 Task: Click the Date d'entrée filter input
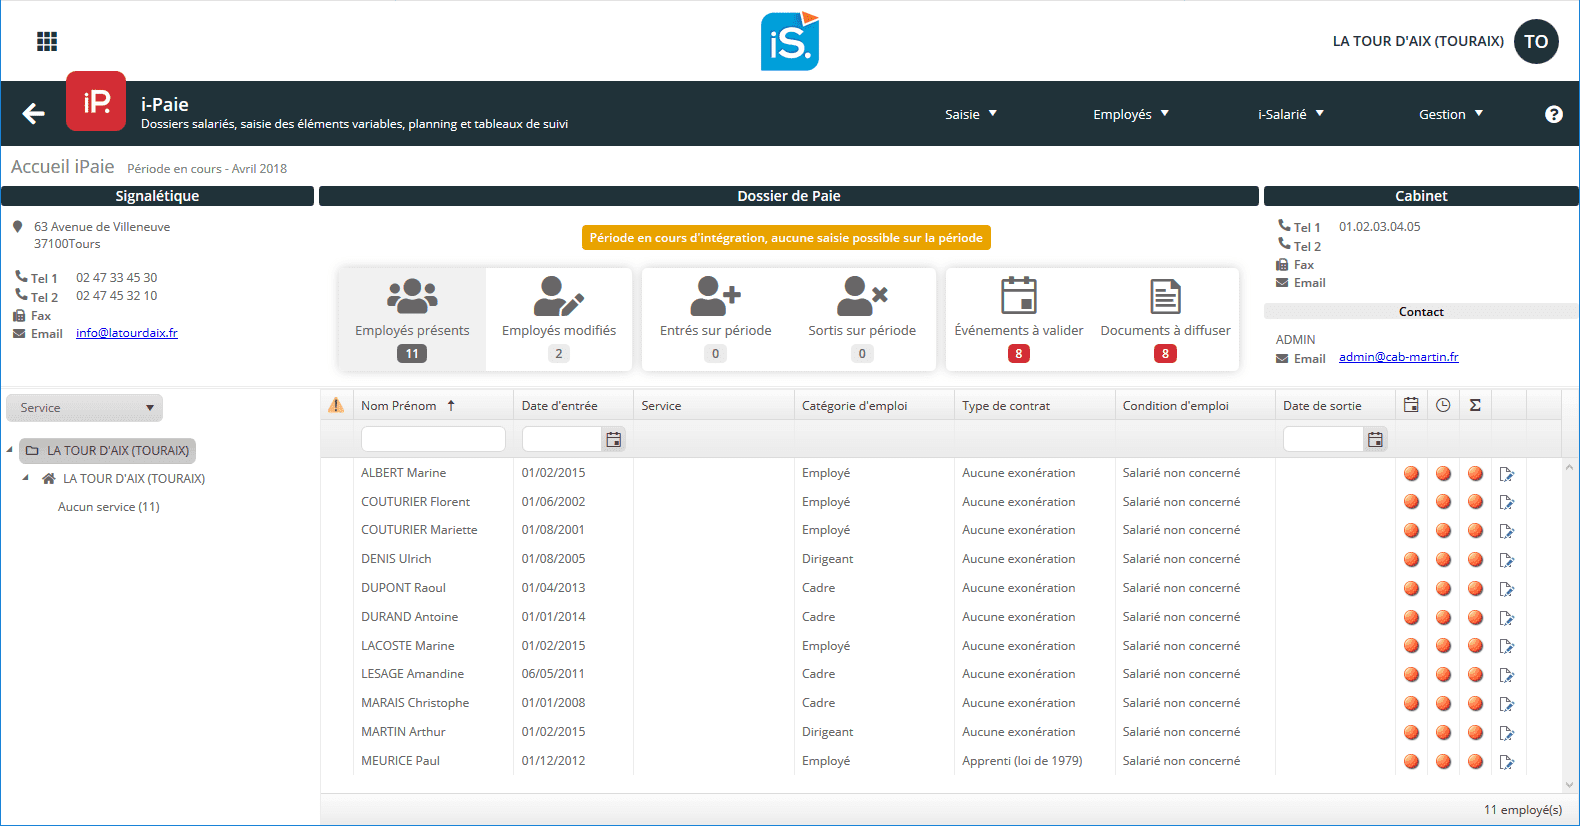click(x=562, y=439)
